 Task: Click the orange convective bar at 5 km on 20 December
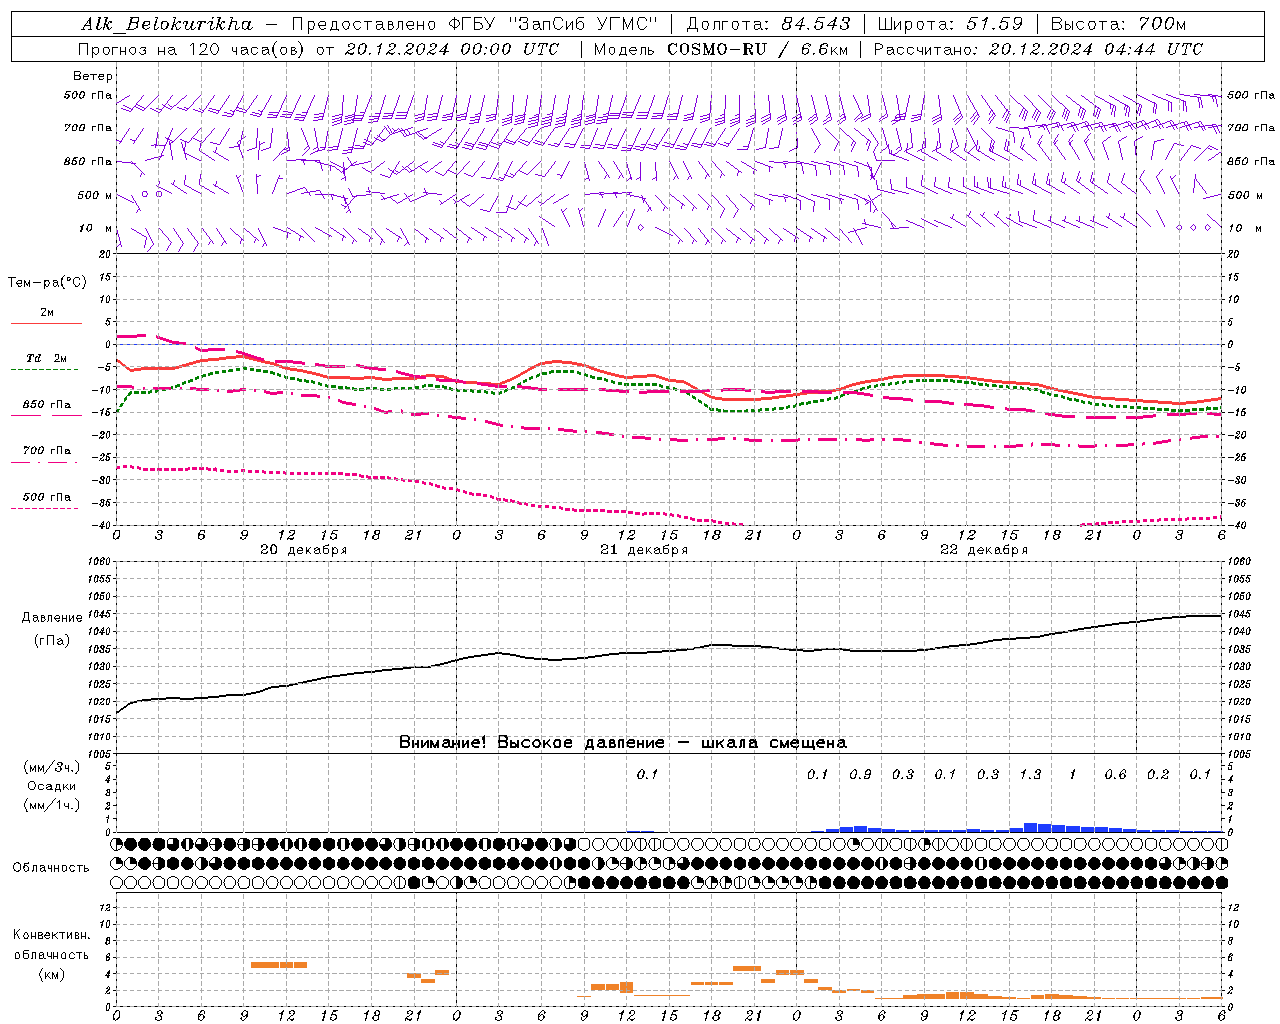279,965
